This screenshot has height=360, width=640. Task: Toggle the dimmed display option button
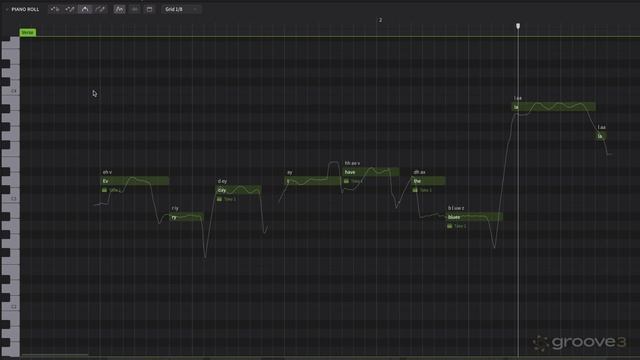(x=134, y=9)
